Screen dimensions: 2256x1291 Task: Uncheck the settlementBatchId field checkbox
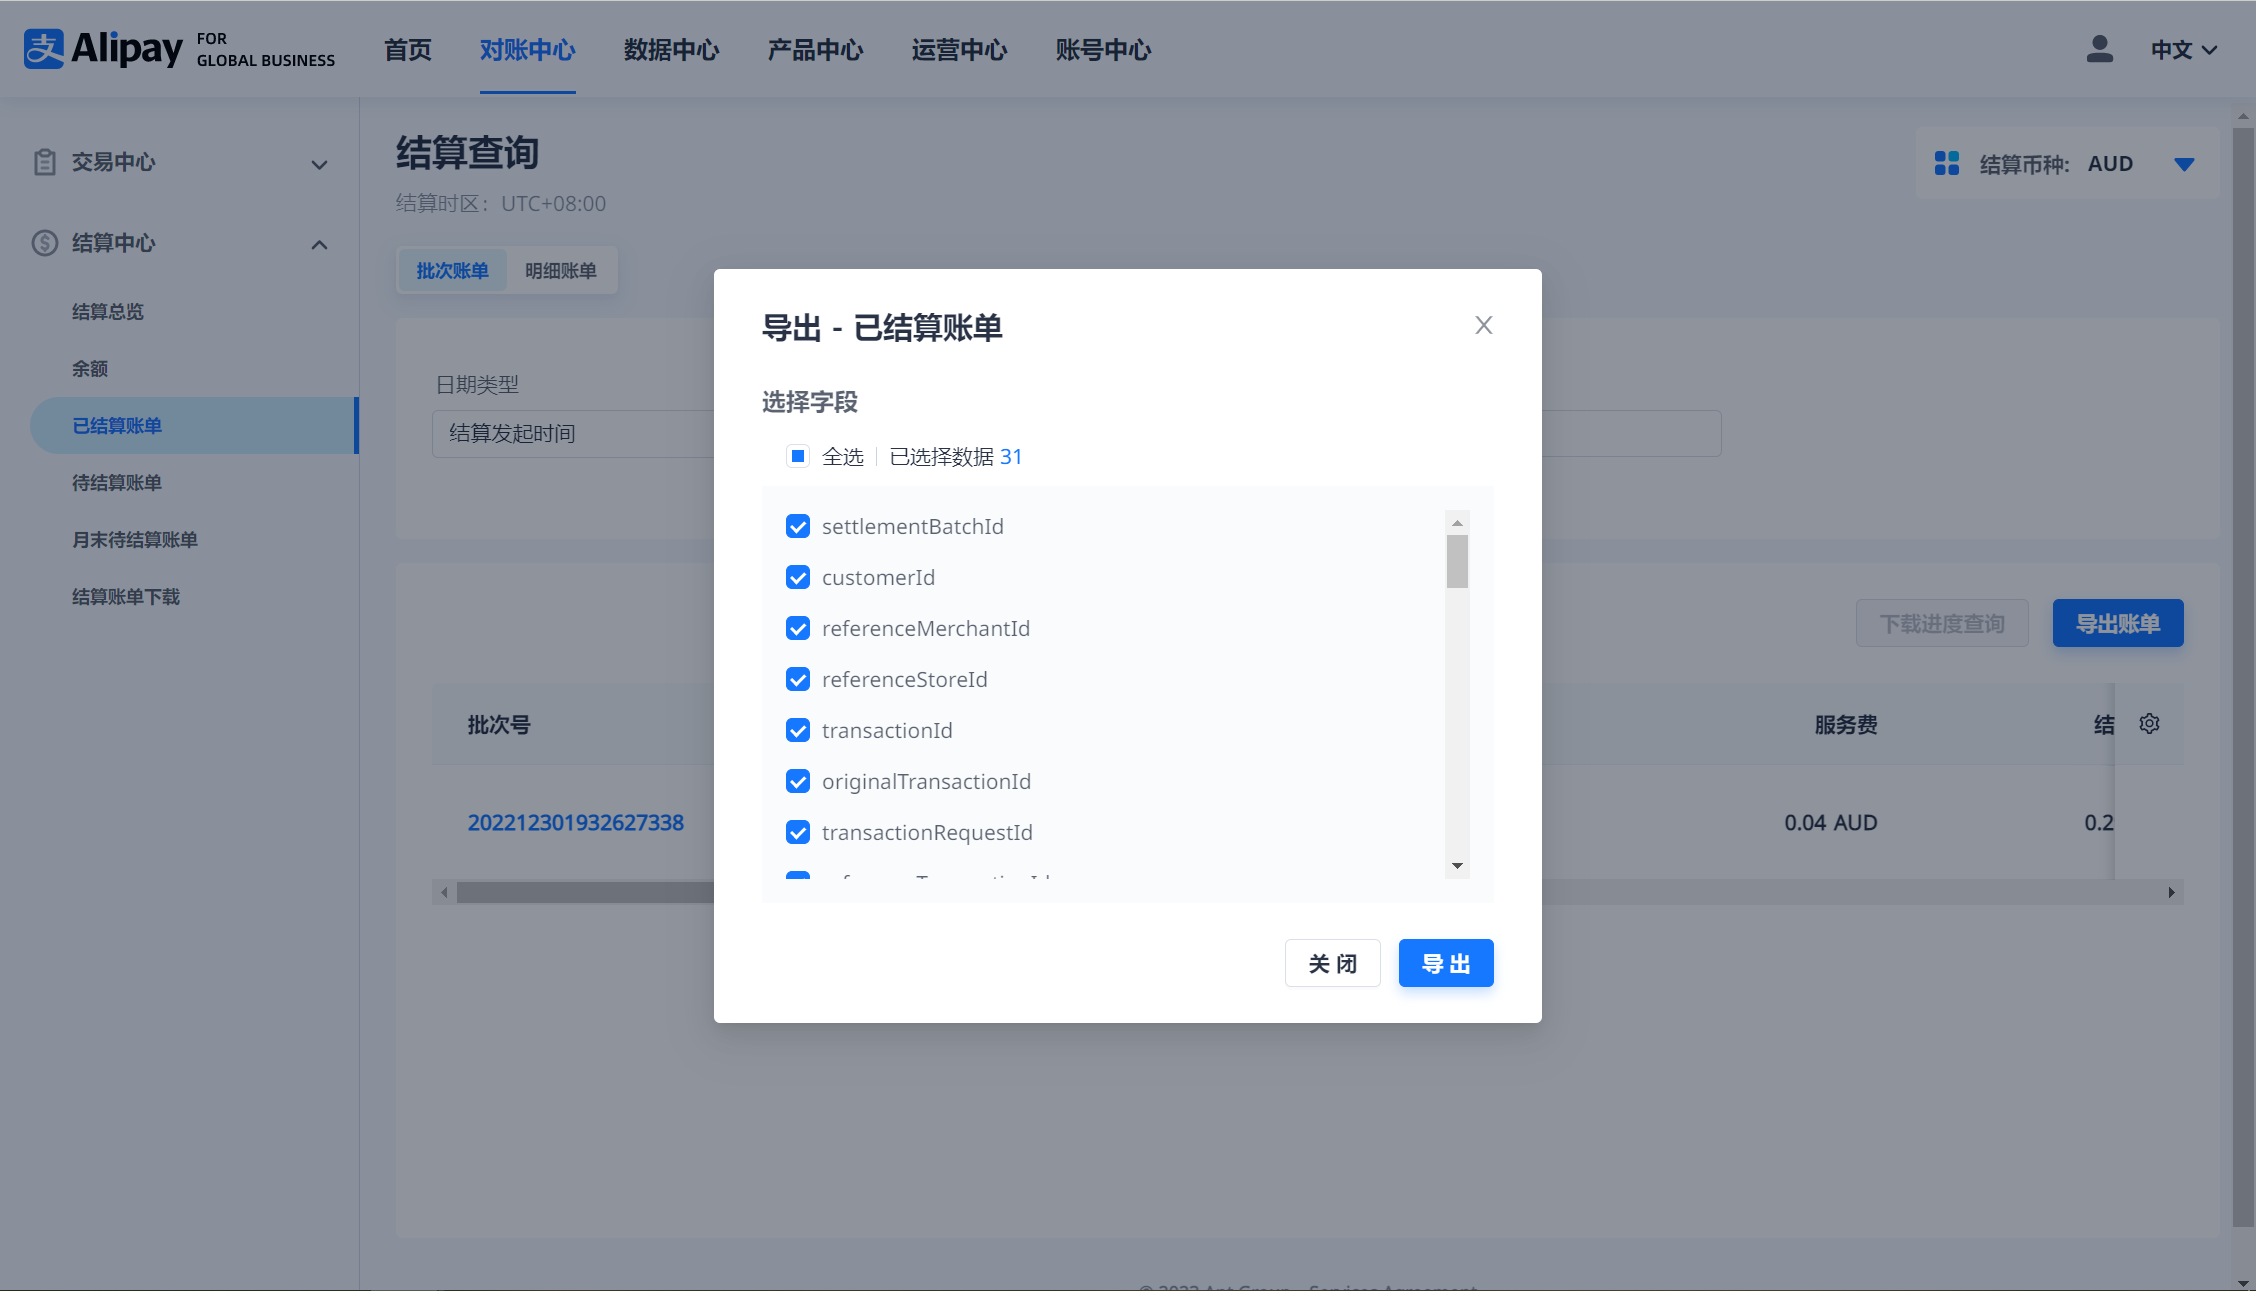point(797,527)
